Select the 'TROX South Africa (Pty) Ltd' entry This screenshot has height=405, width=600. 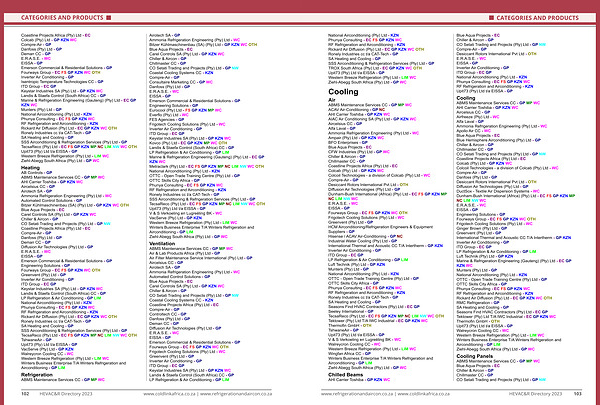tap(375, 68)
